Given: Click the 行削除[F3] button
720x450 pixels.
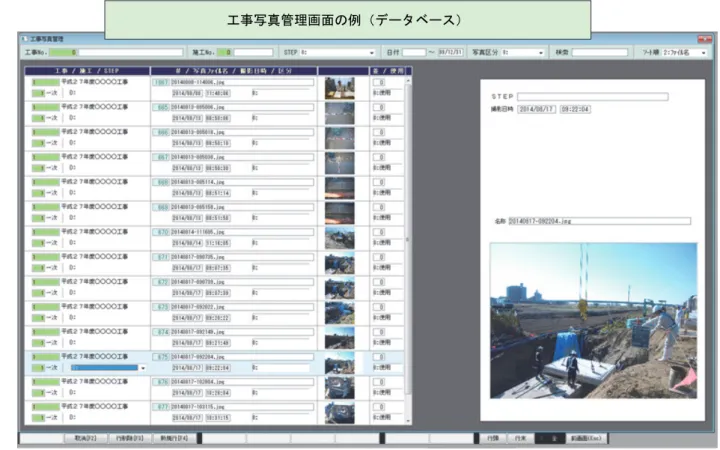Looking at the screenshot, I should pyautogui.click(x=129, y=439).
